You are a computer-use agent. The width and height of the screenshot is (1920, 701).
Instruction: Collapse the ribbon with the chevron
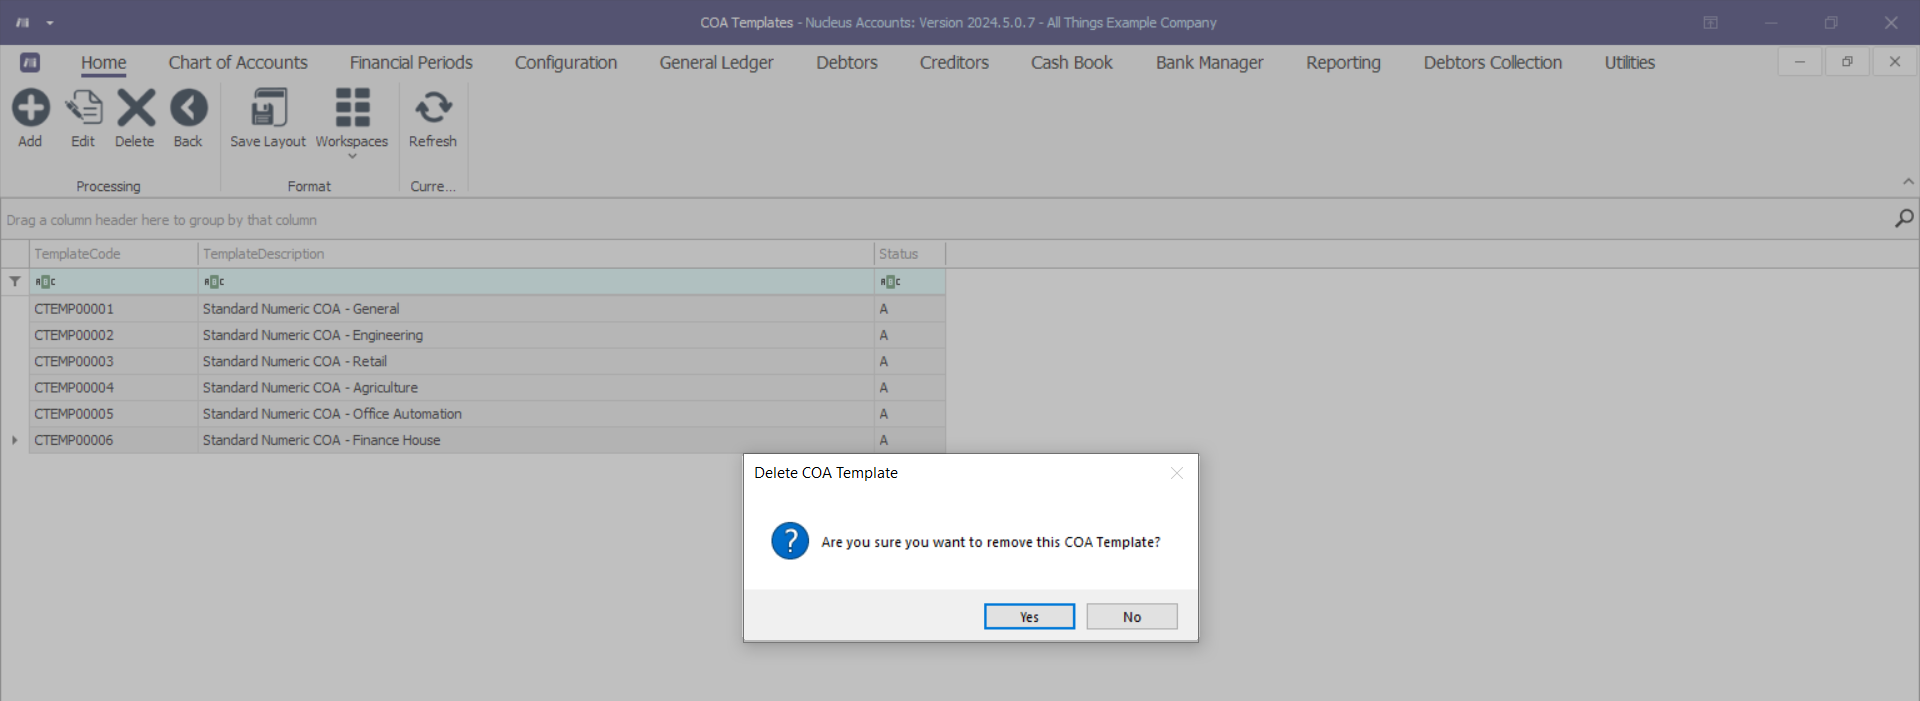pos(1908,182)
